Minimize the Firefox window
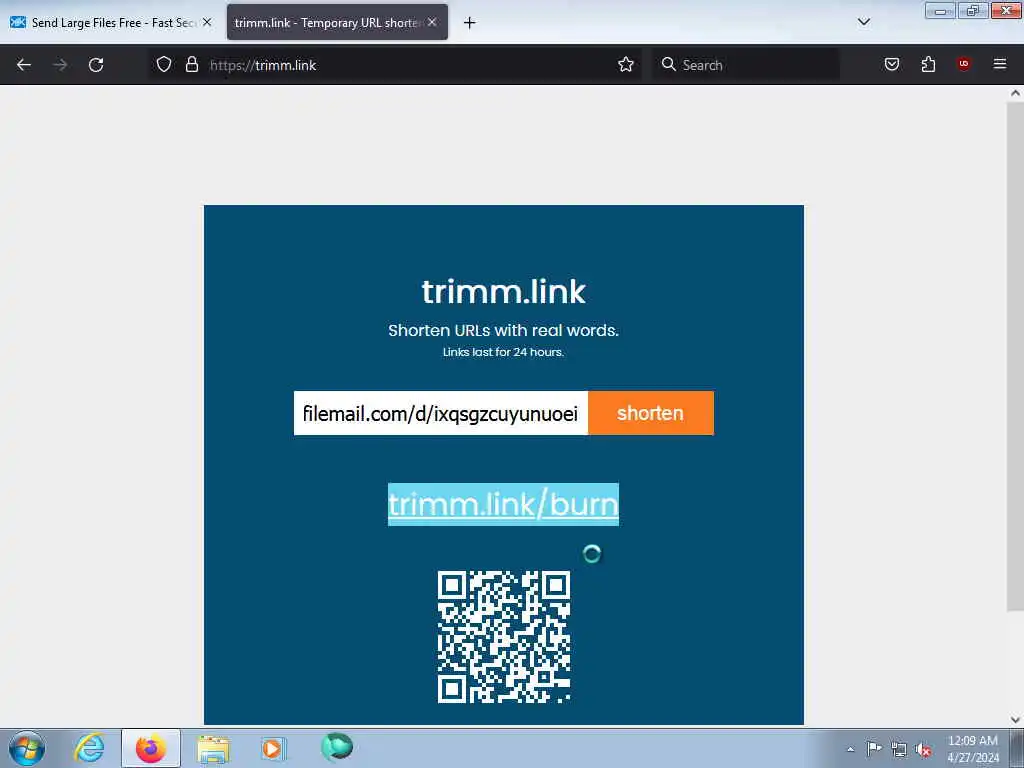This screenshot has height=768, width=1024. pyautogui.click(x=940, y=10)
